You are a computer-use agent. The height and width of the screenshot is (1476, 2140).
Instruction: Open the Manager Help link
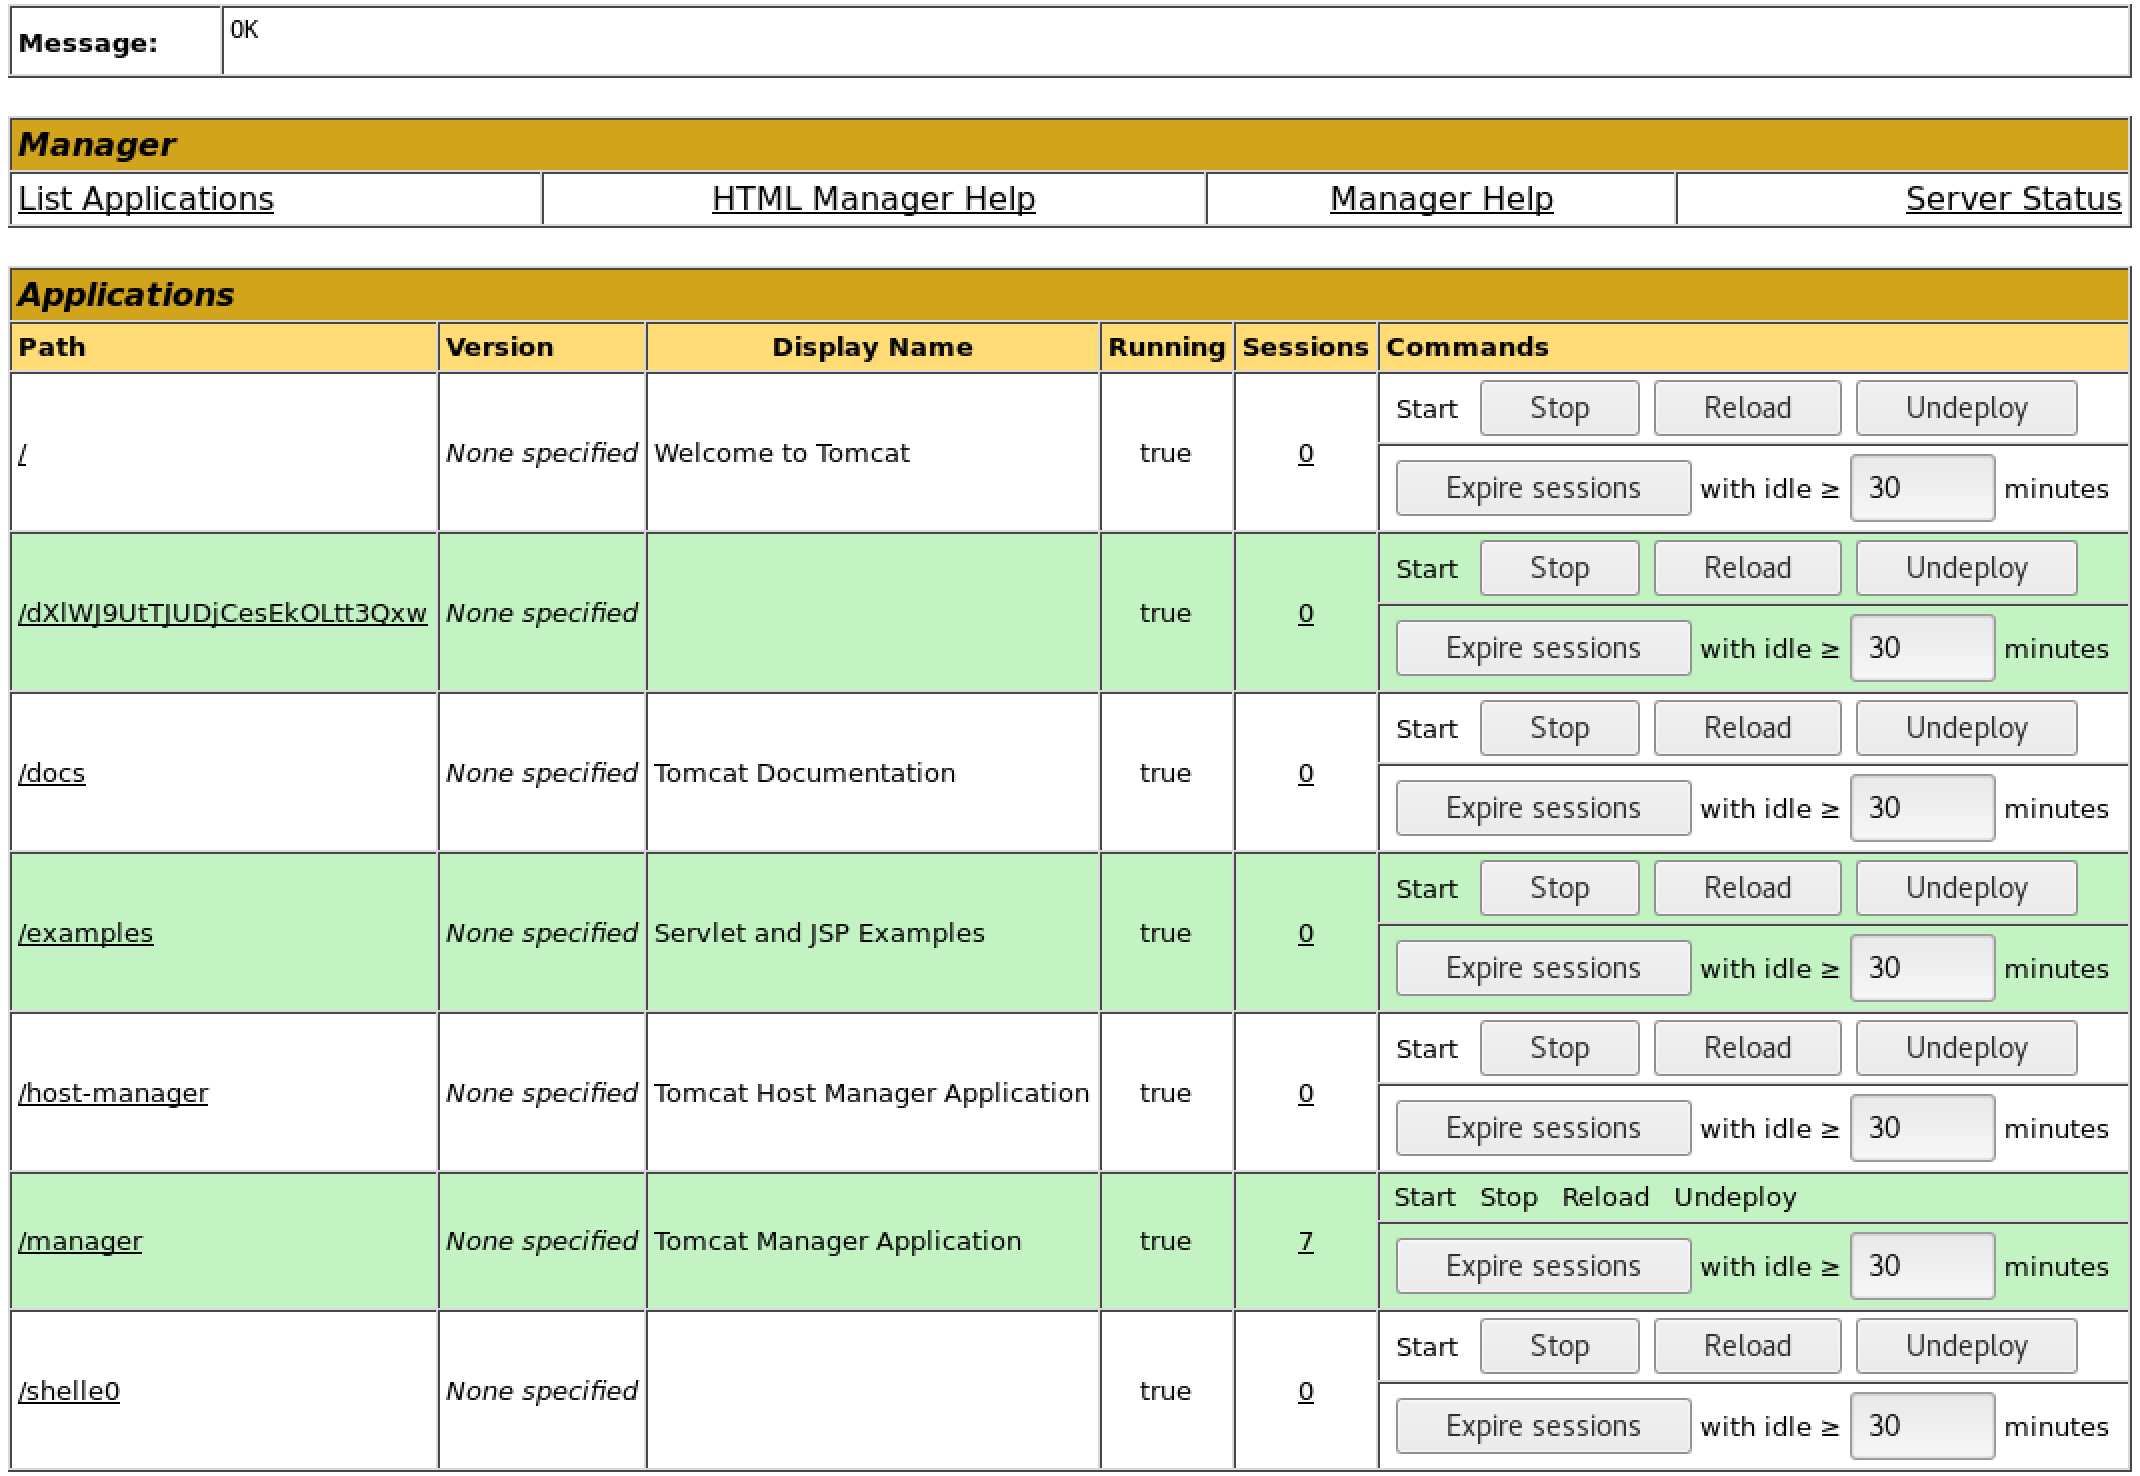(x=1441, y=199)
